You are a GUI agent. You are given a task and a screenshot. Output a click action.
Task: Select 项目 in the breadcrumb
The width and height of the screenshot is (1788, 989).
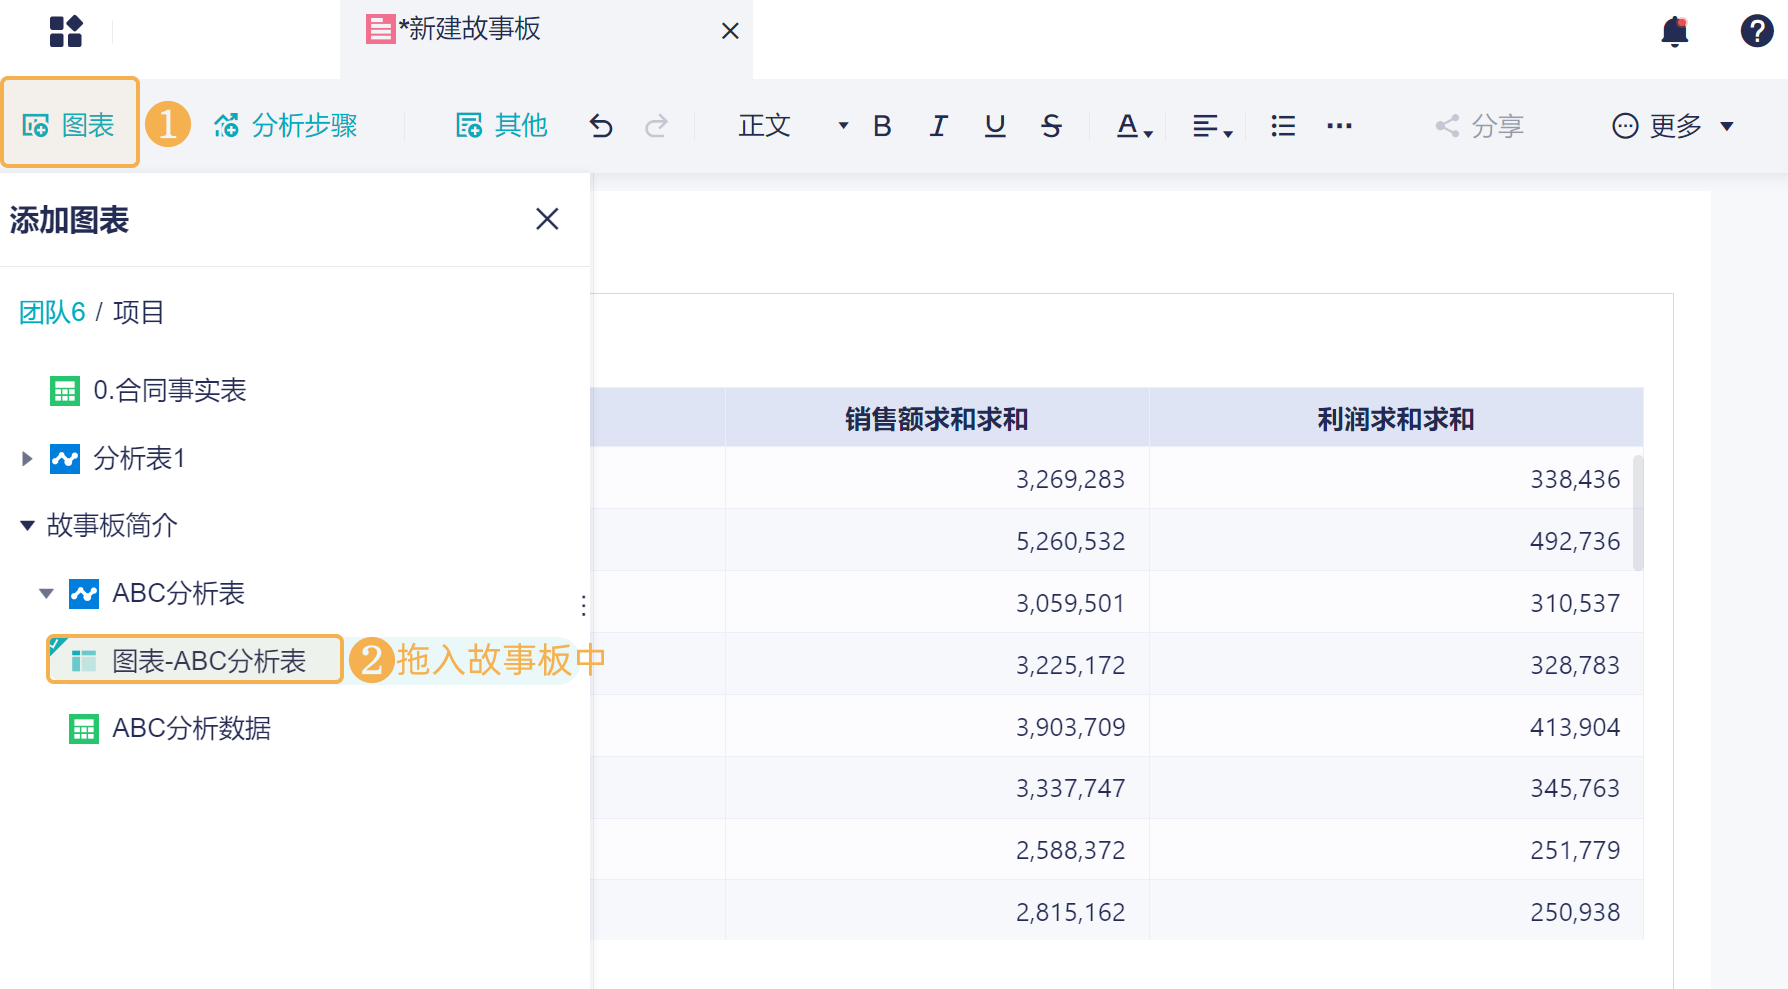point(138,312)
